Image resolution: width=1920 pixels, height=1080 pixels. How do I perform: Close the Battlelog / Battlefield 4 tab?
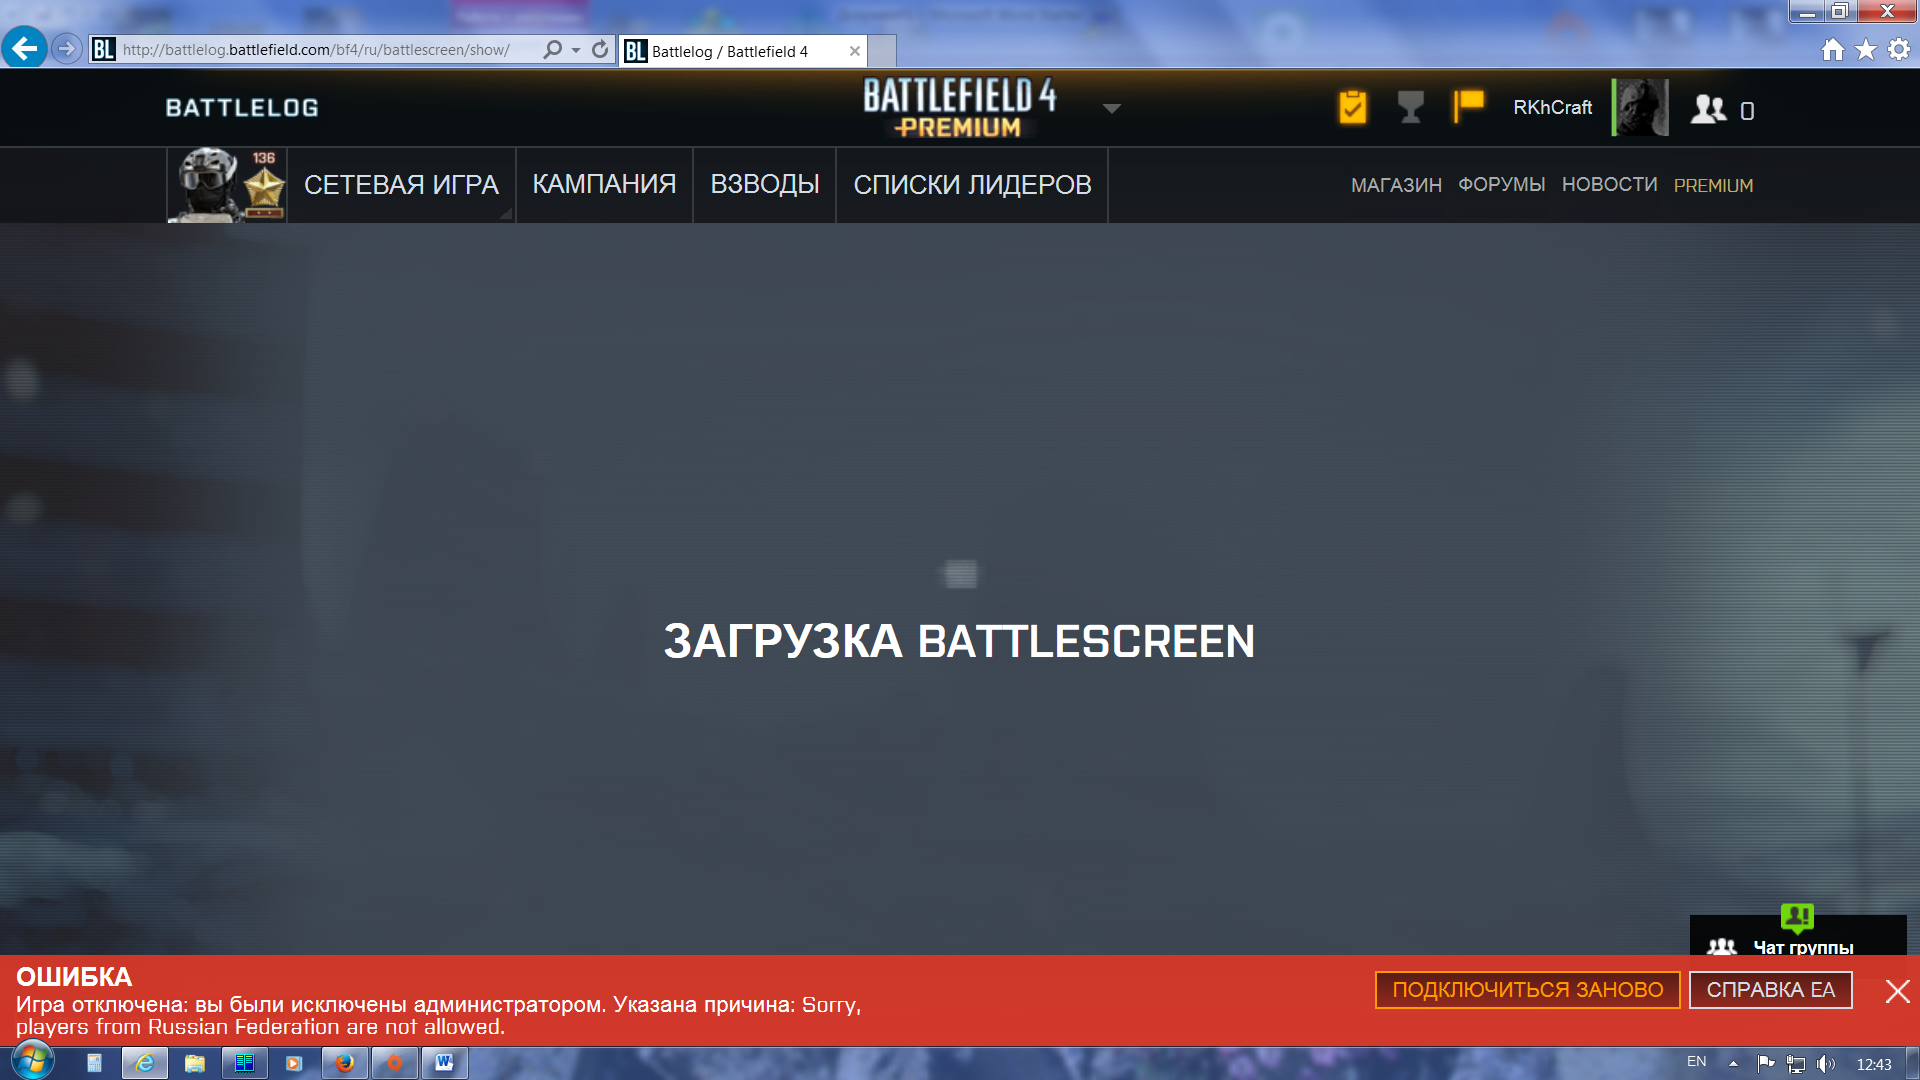pos(855,51)
